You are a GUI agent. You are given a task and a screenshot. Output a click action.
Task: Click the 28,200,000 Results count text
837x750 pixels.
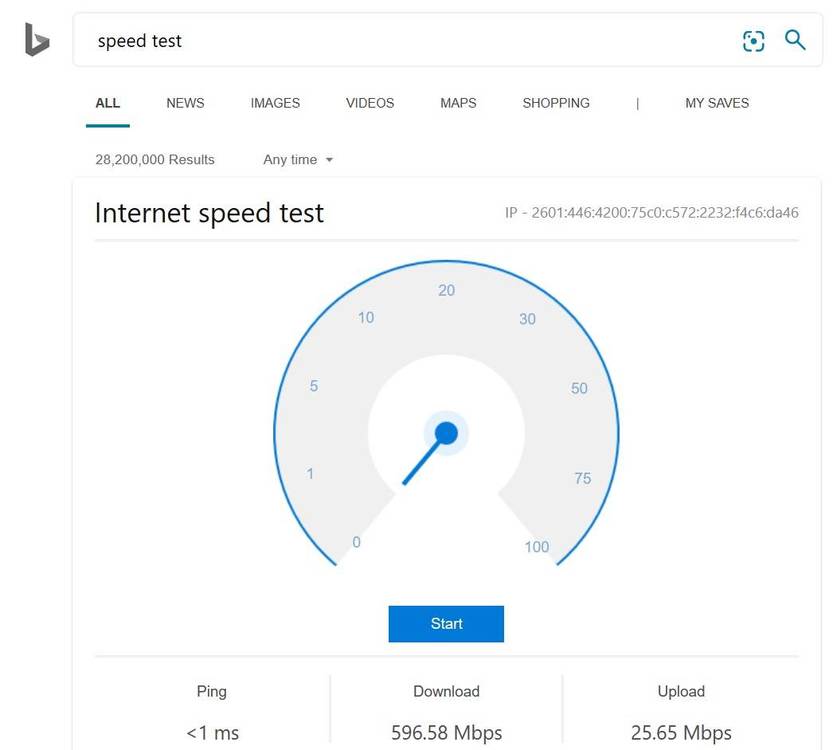(155, 160)
